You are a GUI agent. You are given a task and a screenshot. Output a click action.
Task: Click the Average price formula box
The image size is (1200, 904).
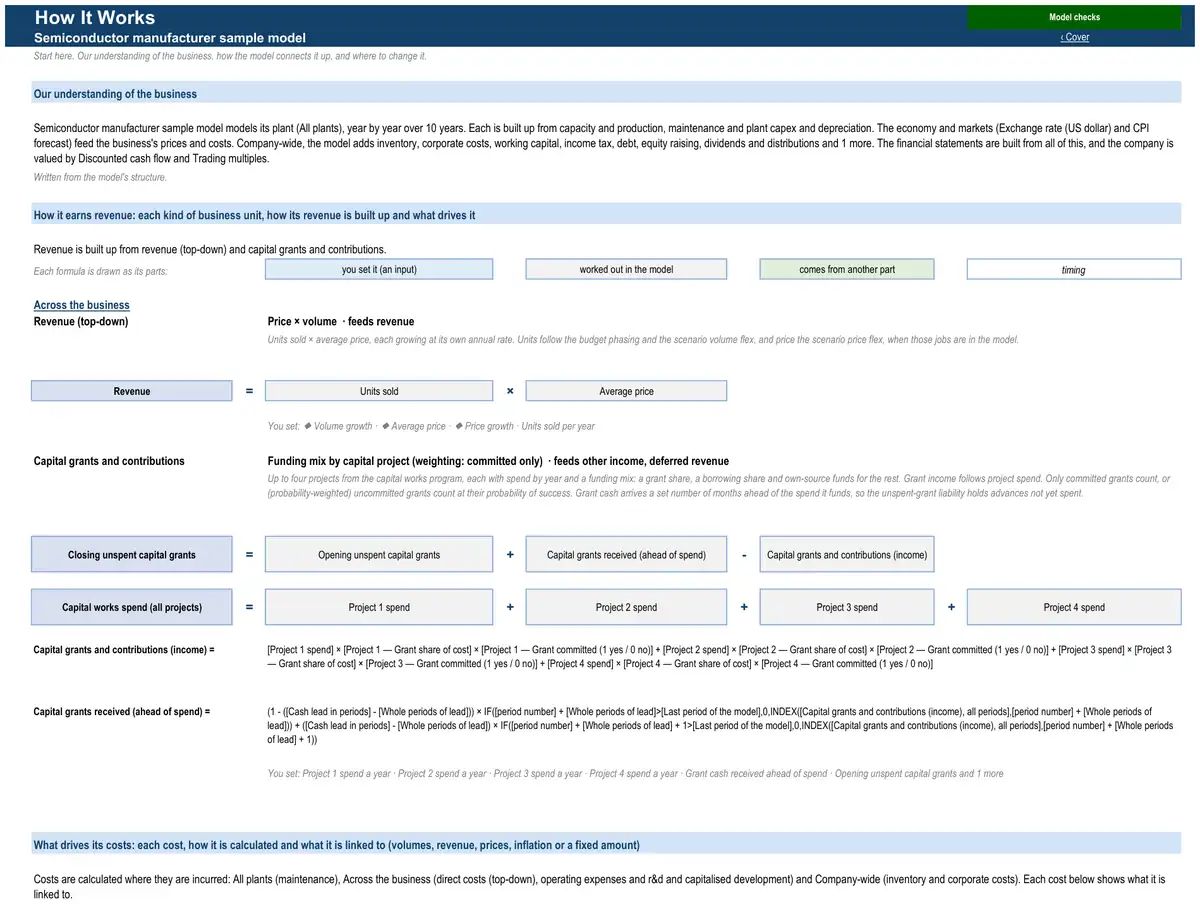click(x=626, y=391)
